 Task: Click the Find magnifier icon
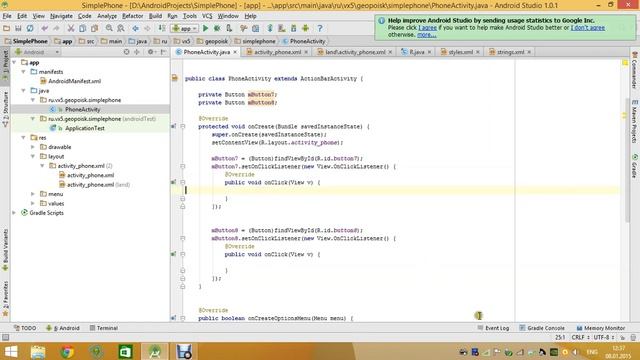(x=109, y=28)
